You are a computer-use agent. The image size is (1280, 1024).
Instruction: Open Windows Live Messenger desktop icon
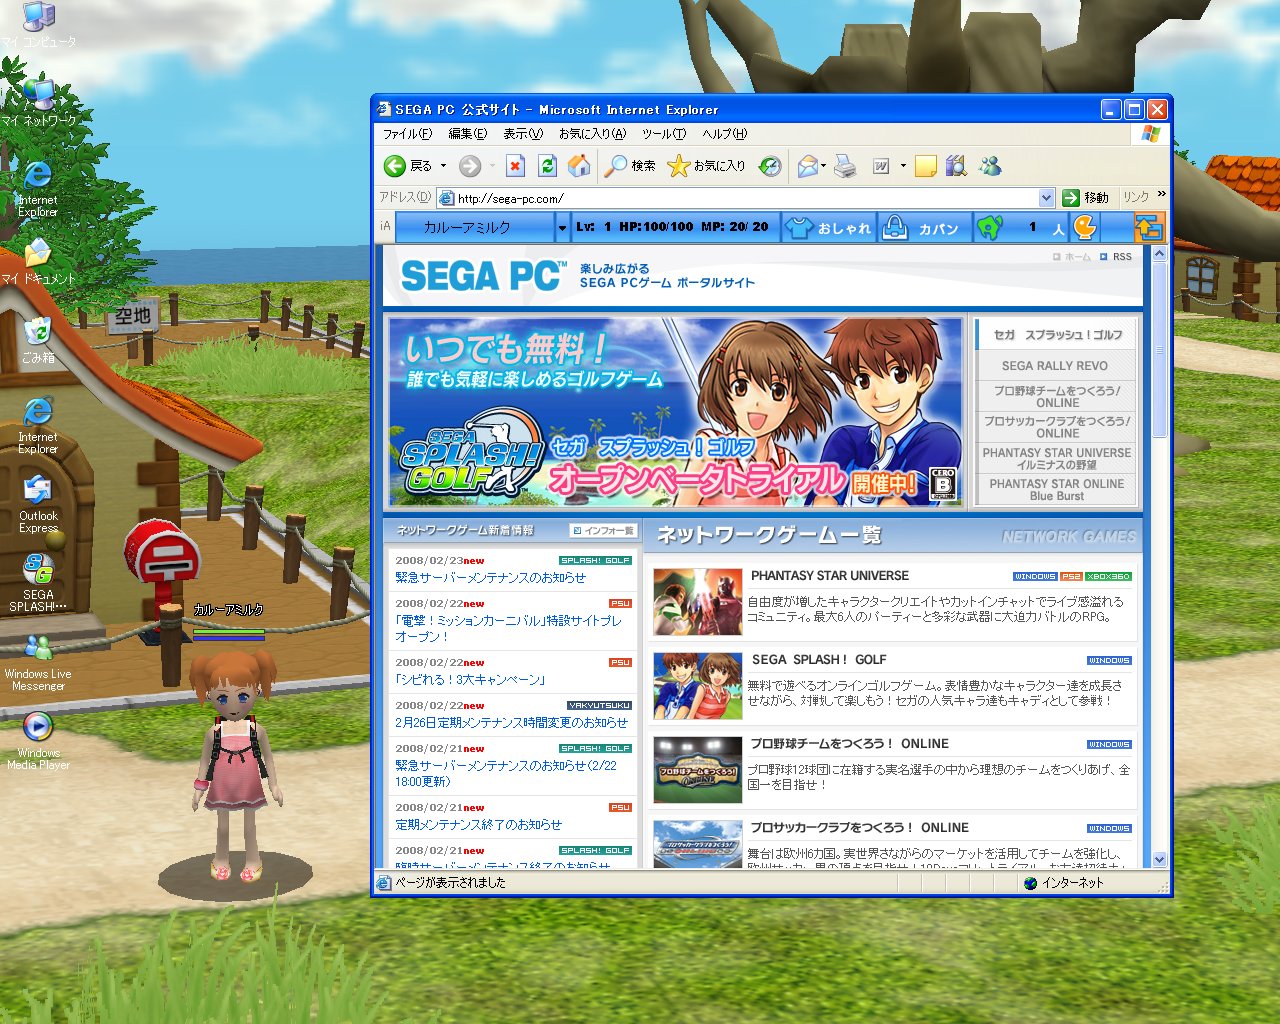tap(38, 662)
